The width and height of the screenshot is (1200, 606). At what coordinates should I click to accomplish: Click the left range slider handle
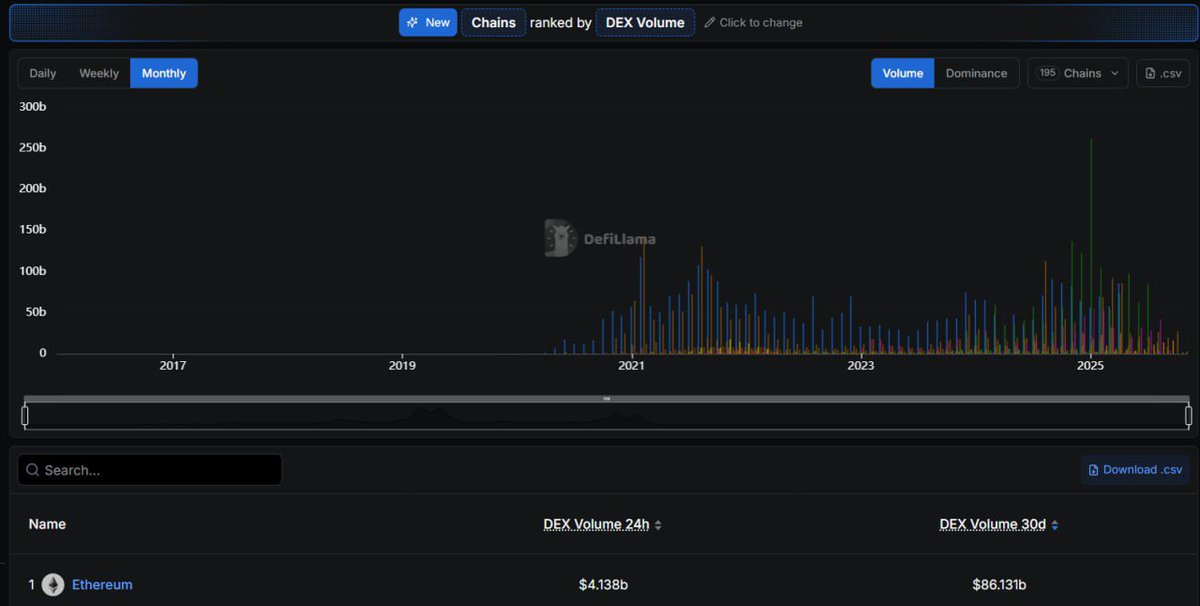coord(25,414)
